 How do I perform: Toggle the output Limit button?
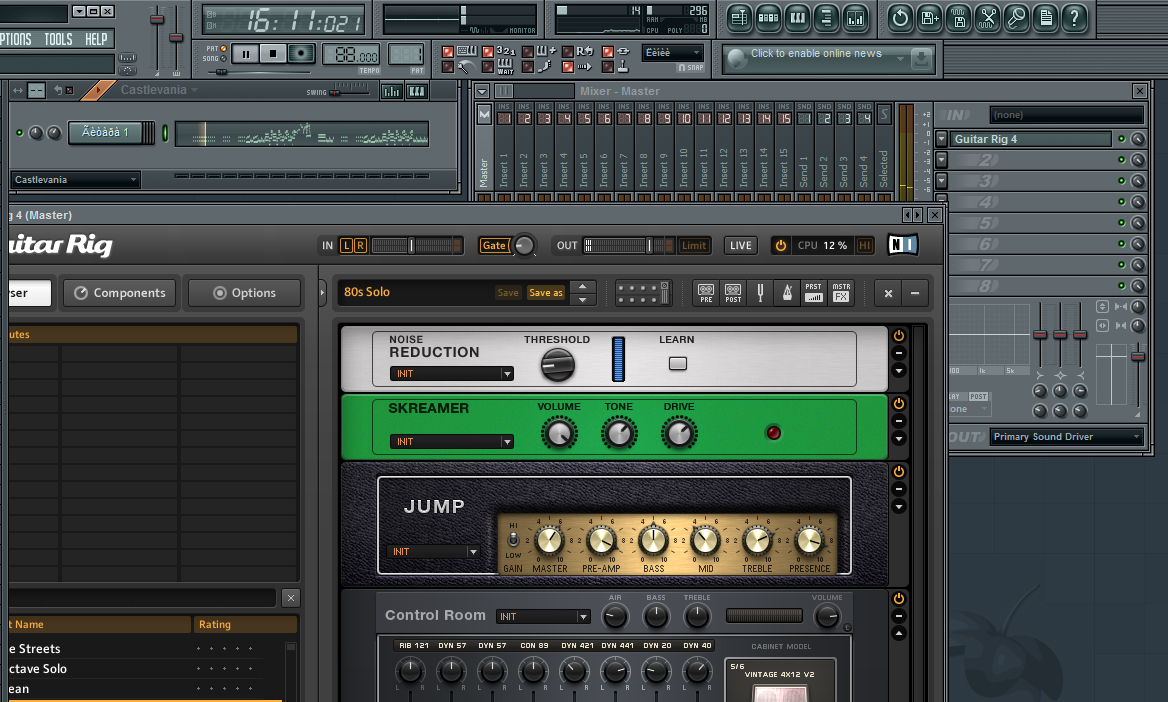tap(694, 245)
